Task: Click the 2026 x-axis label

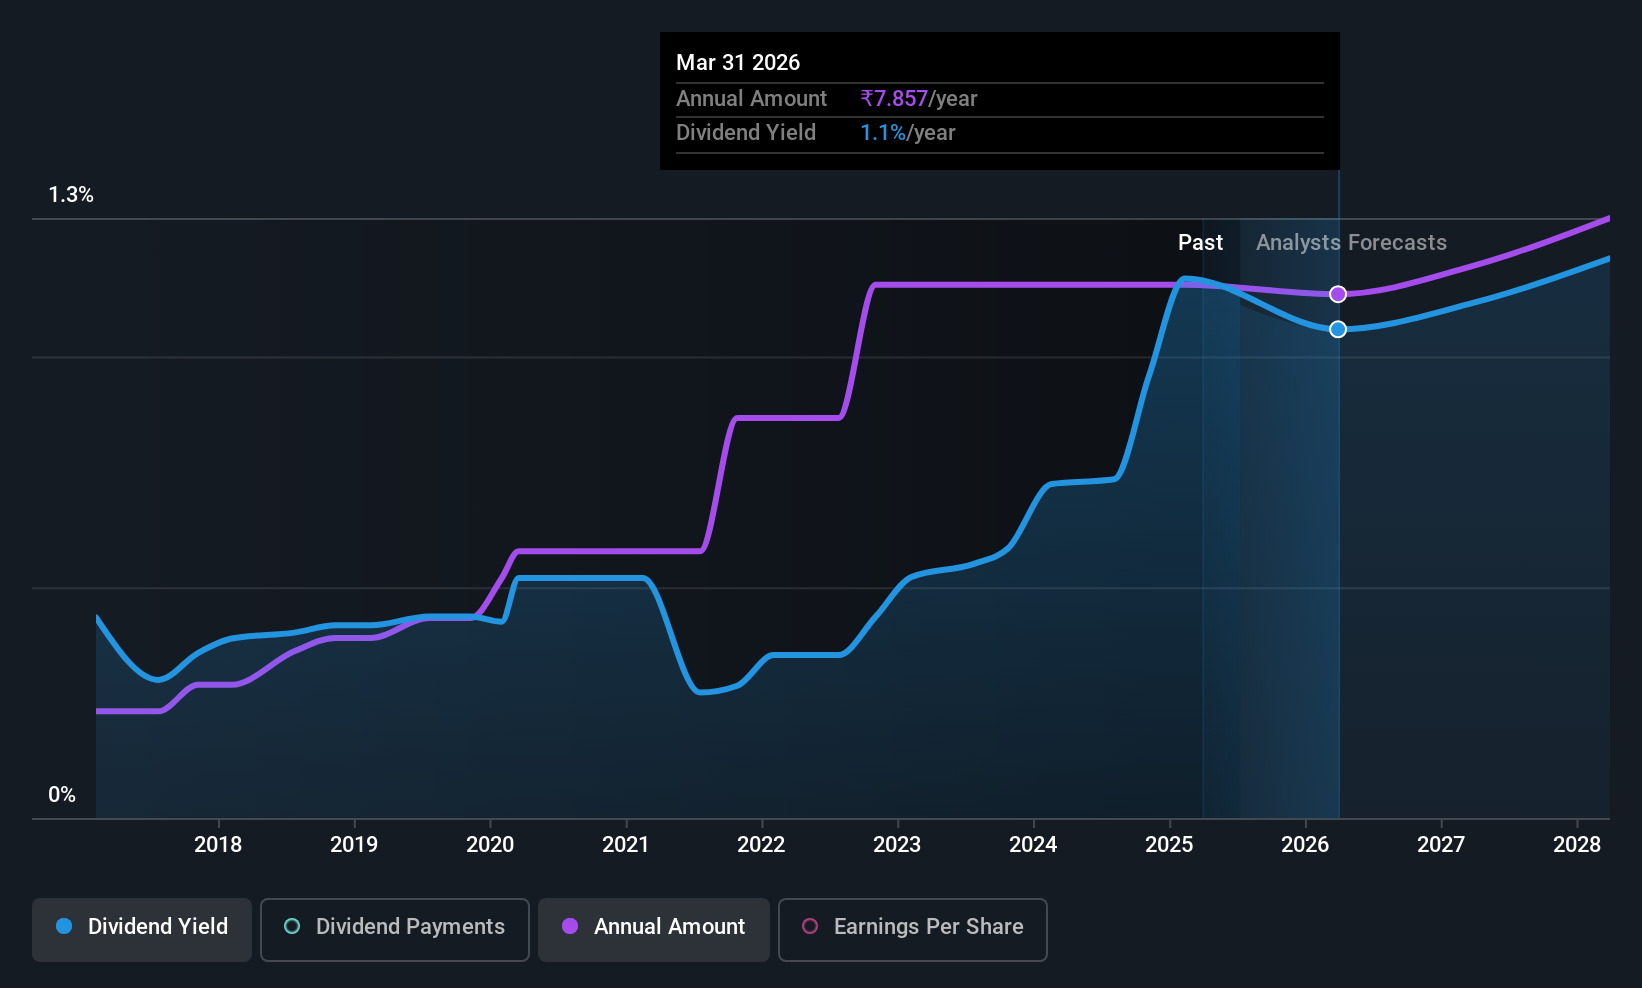Action: click(1305, 845)
